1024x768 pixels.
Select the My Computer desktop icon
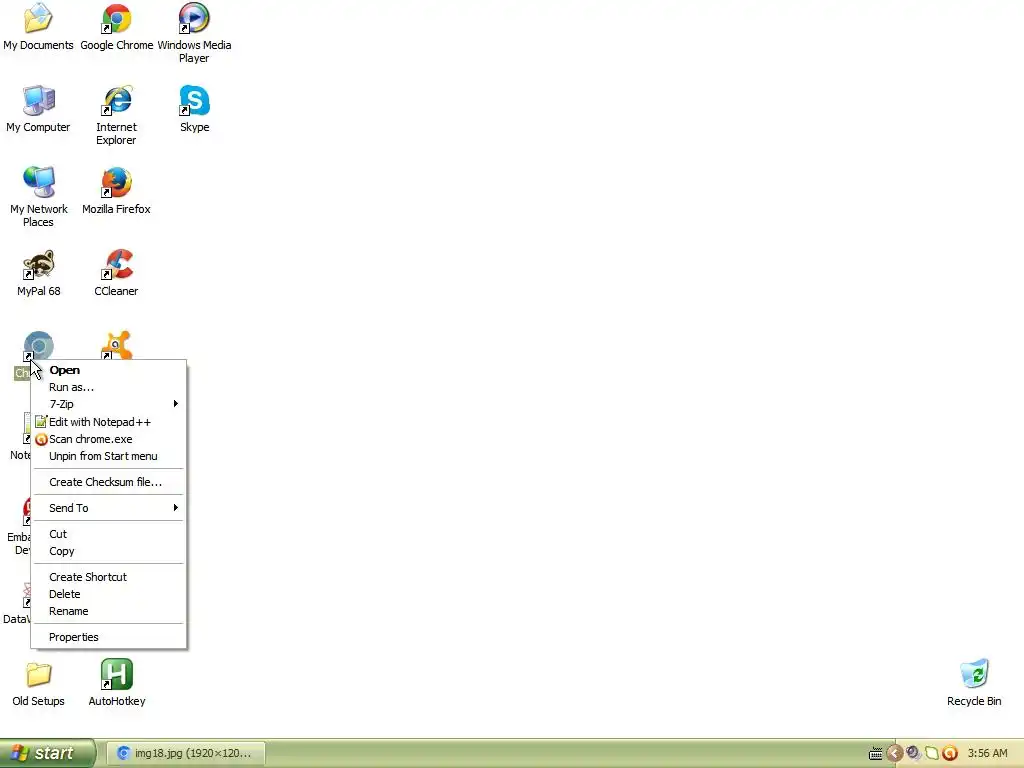pos(38,109)
